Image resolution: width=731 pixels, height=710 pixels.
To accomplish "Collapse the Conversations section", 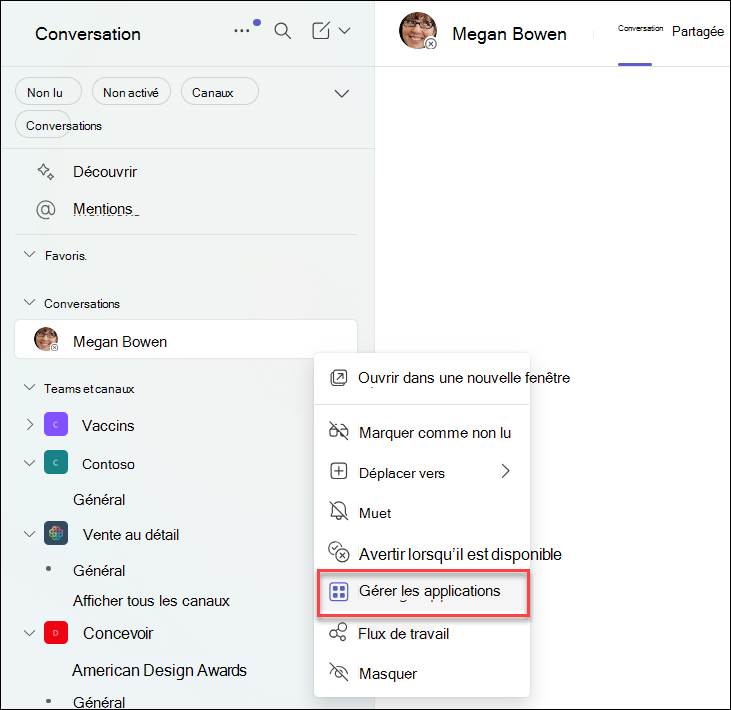I will tap(29, 303).
